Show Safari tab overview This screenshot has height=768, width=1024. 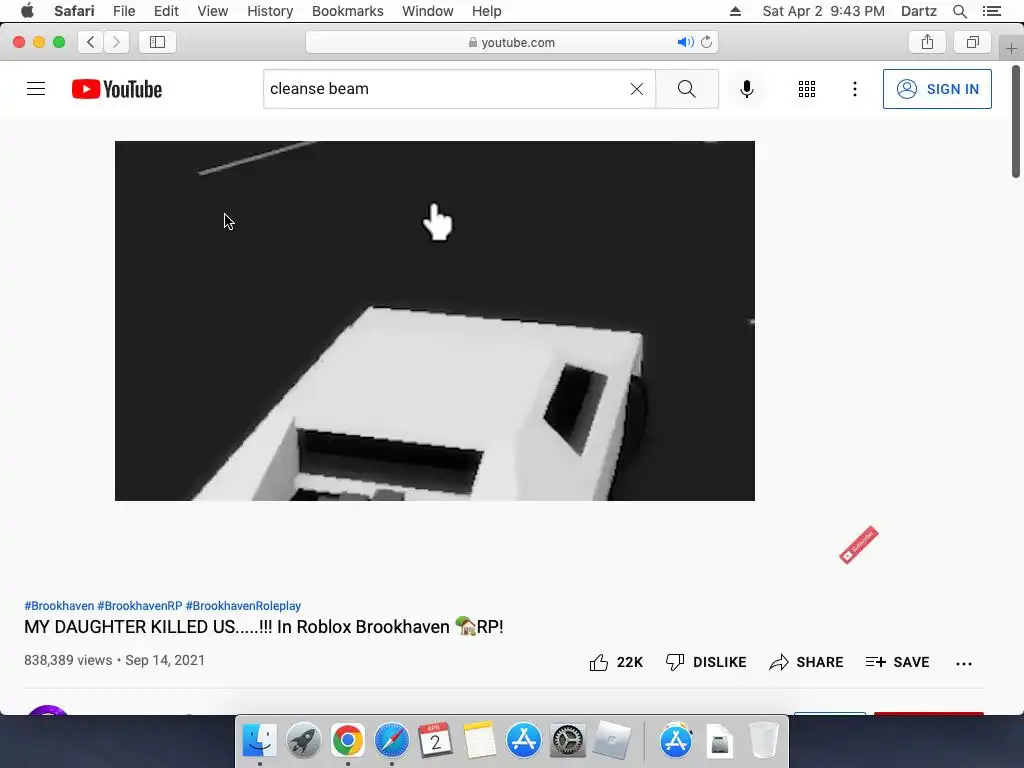972,42
